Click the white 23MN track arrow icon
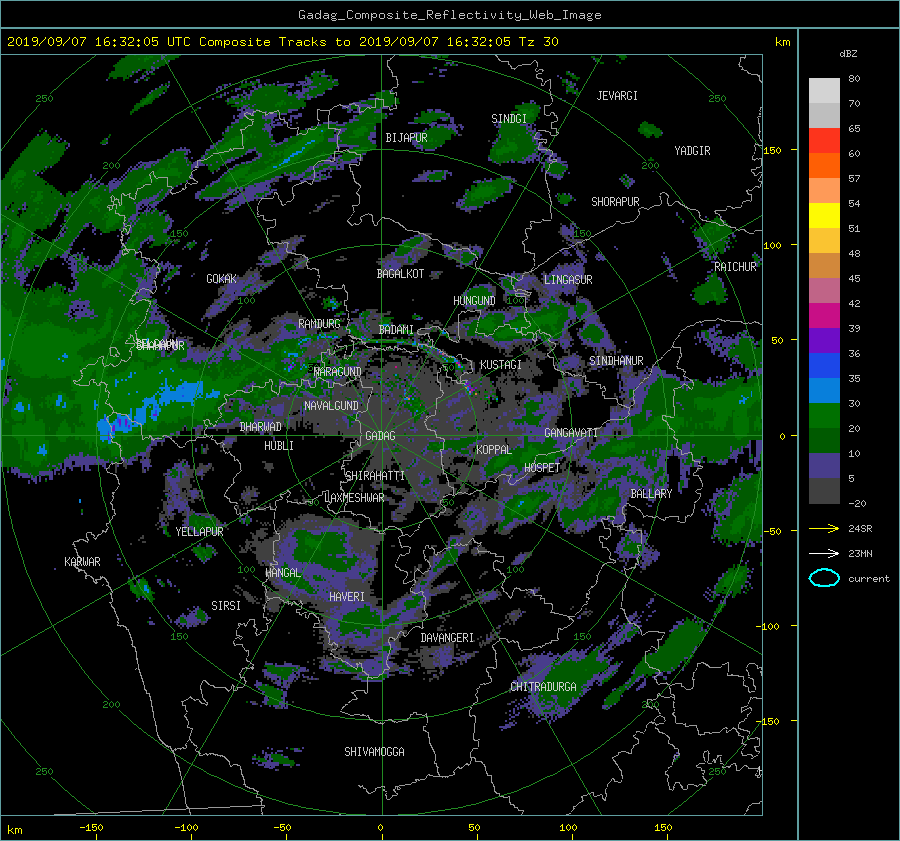This screenshot has width=900, height=841. [824, 553]
